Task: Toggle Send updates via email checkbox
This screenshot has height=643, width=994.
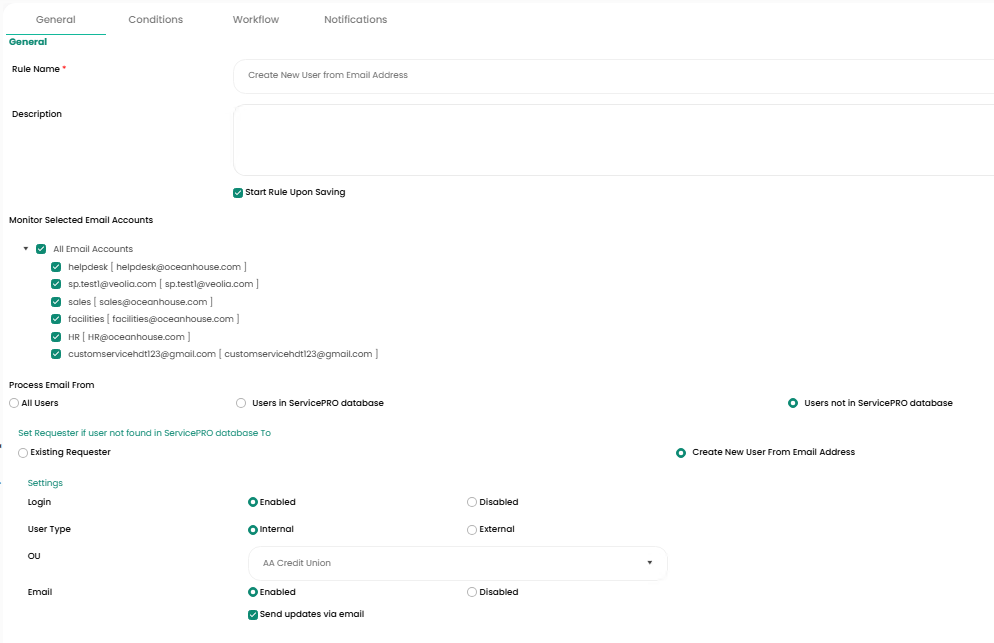Action: click(x=253, y=615)
